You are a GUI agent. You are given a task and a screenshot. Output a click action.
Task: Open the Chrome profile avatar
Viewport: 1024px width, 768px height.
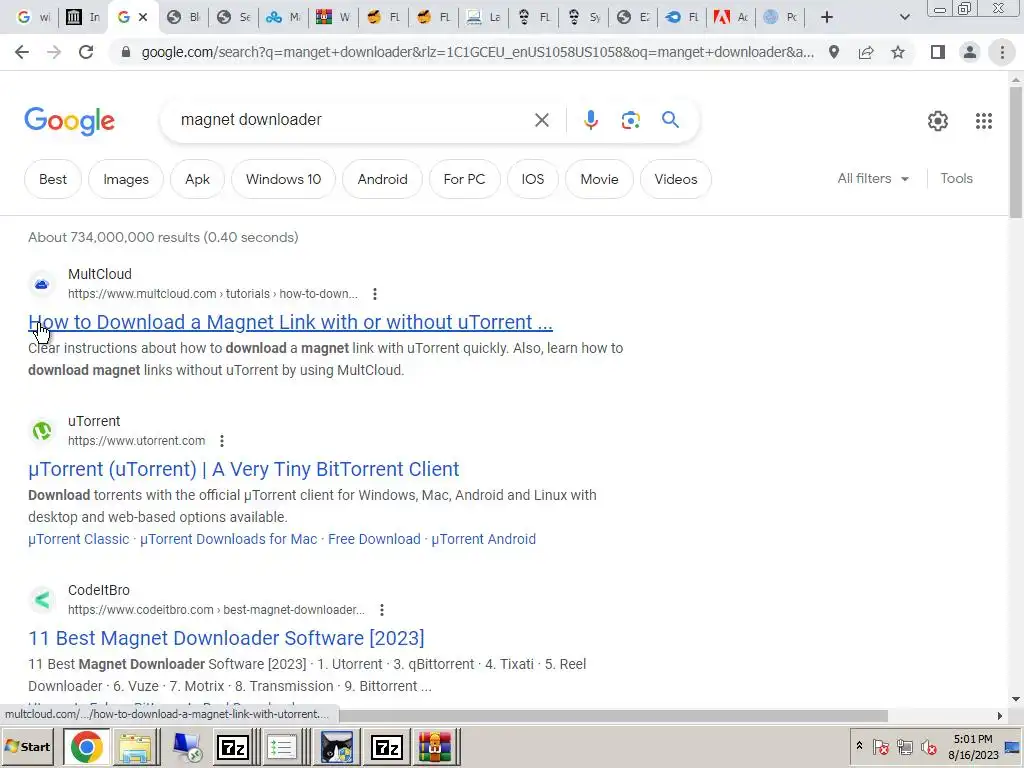point(970,52)
